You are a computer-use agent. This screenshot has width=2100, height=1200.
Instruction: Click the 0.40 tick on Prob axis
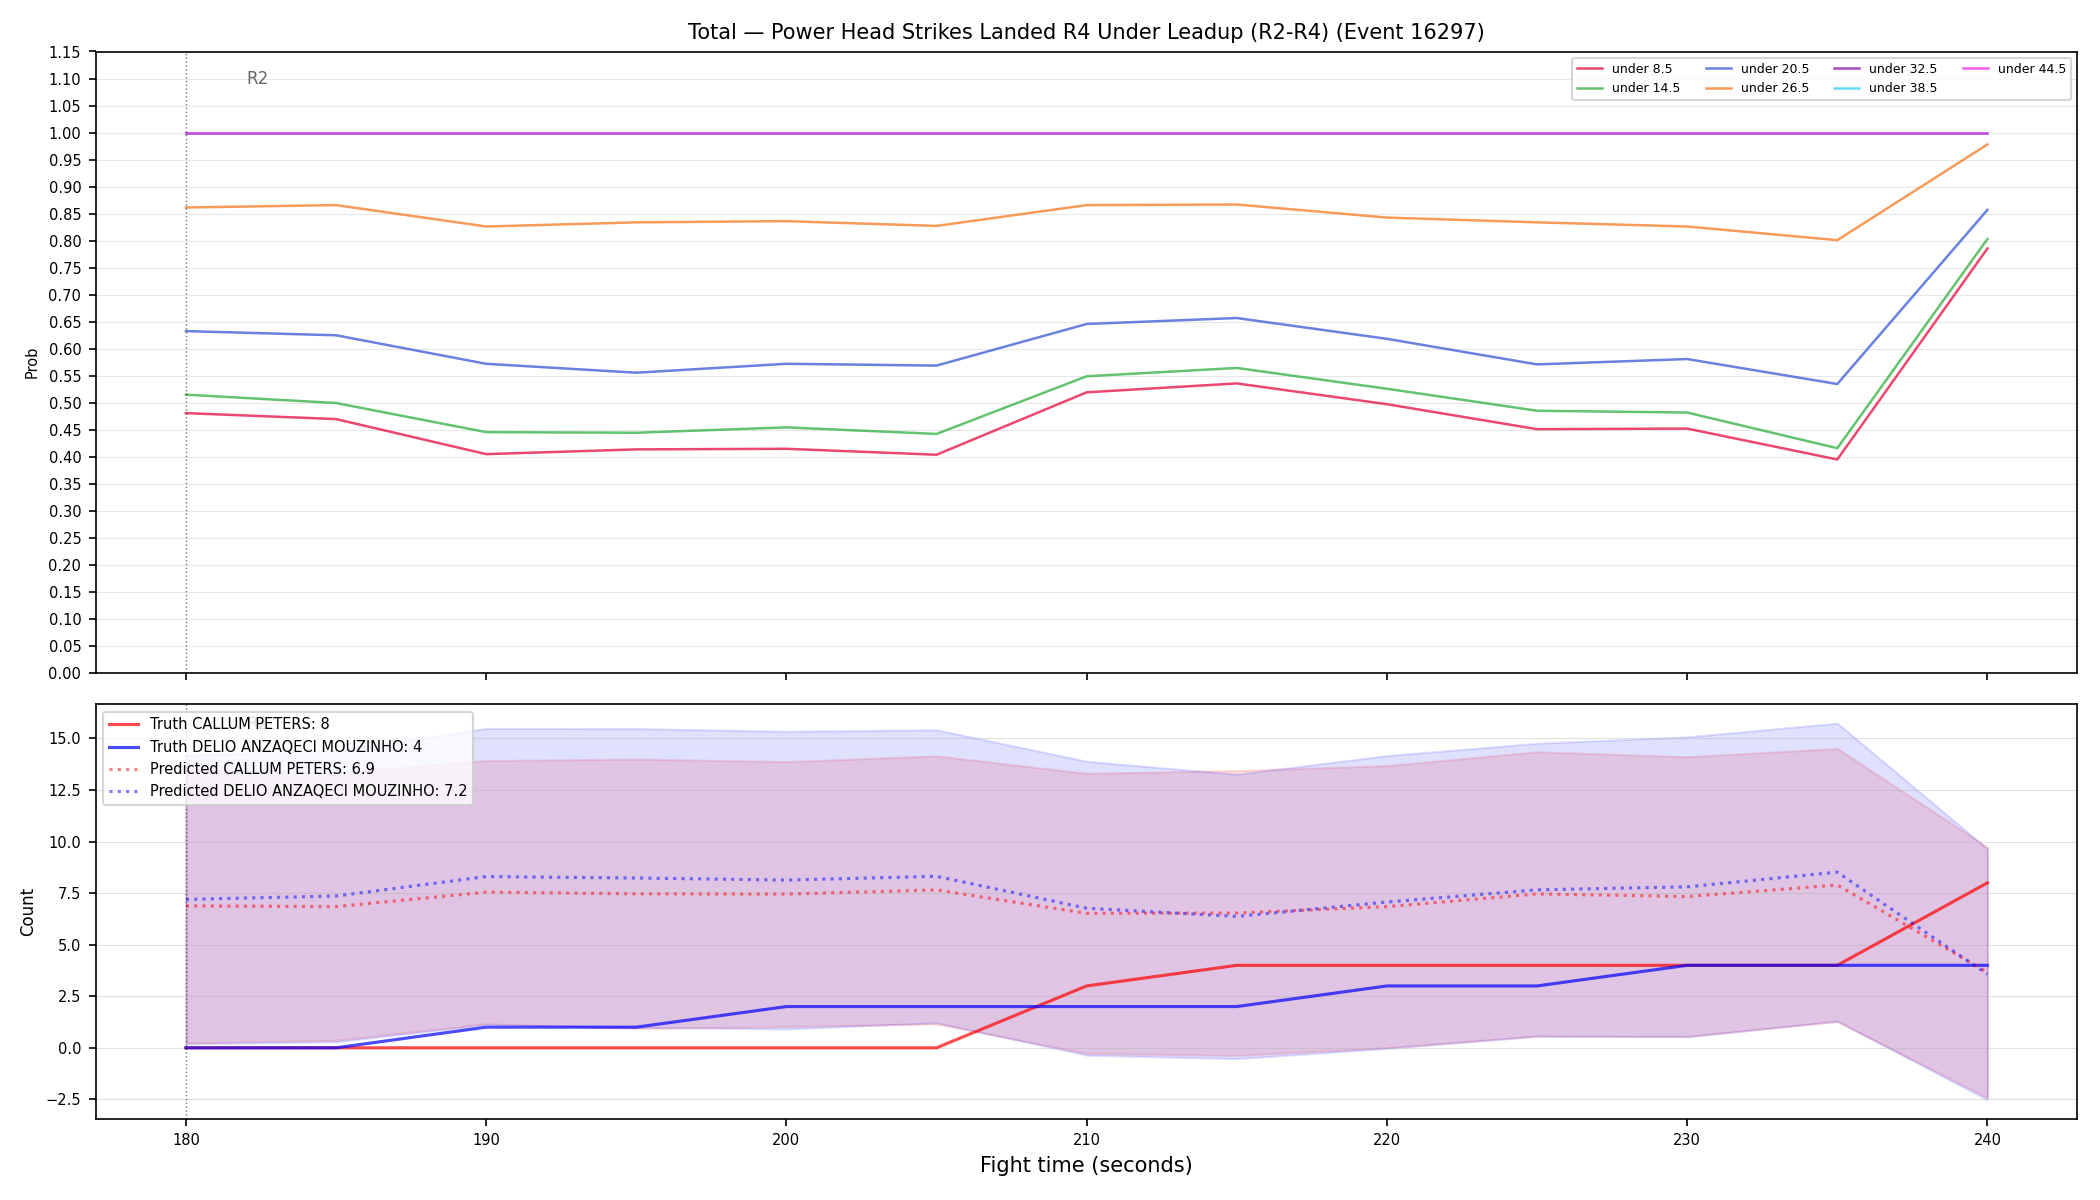(65, 457)
